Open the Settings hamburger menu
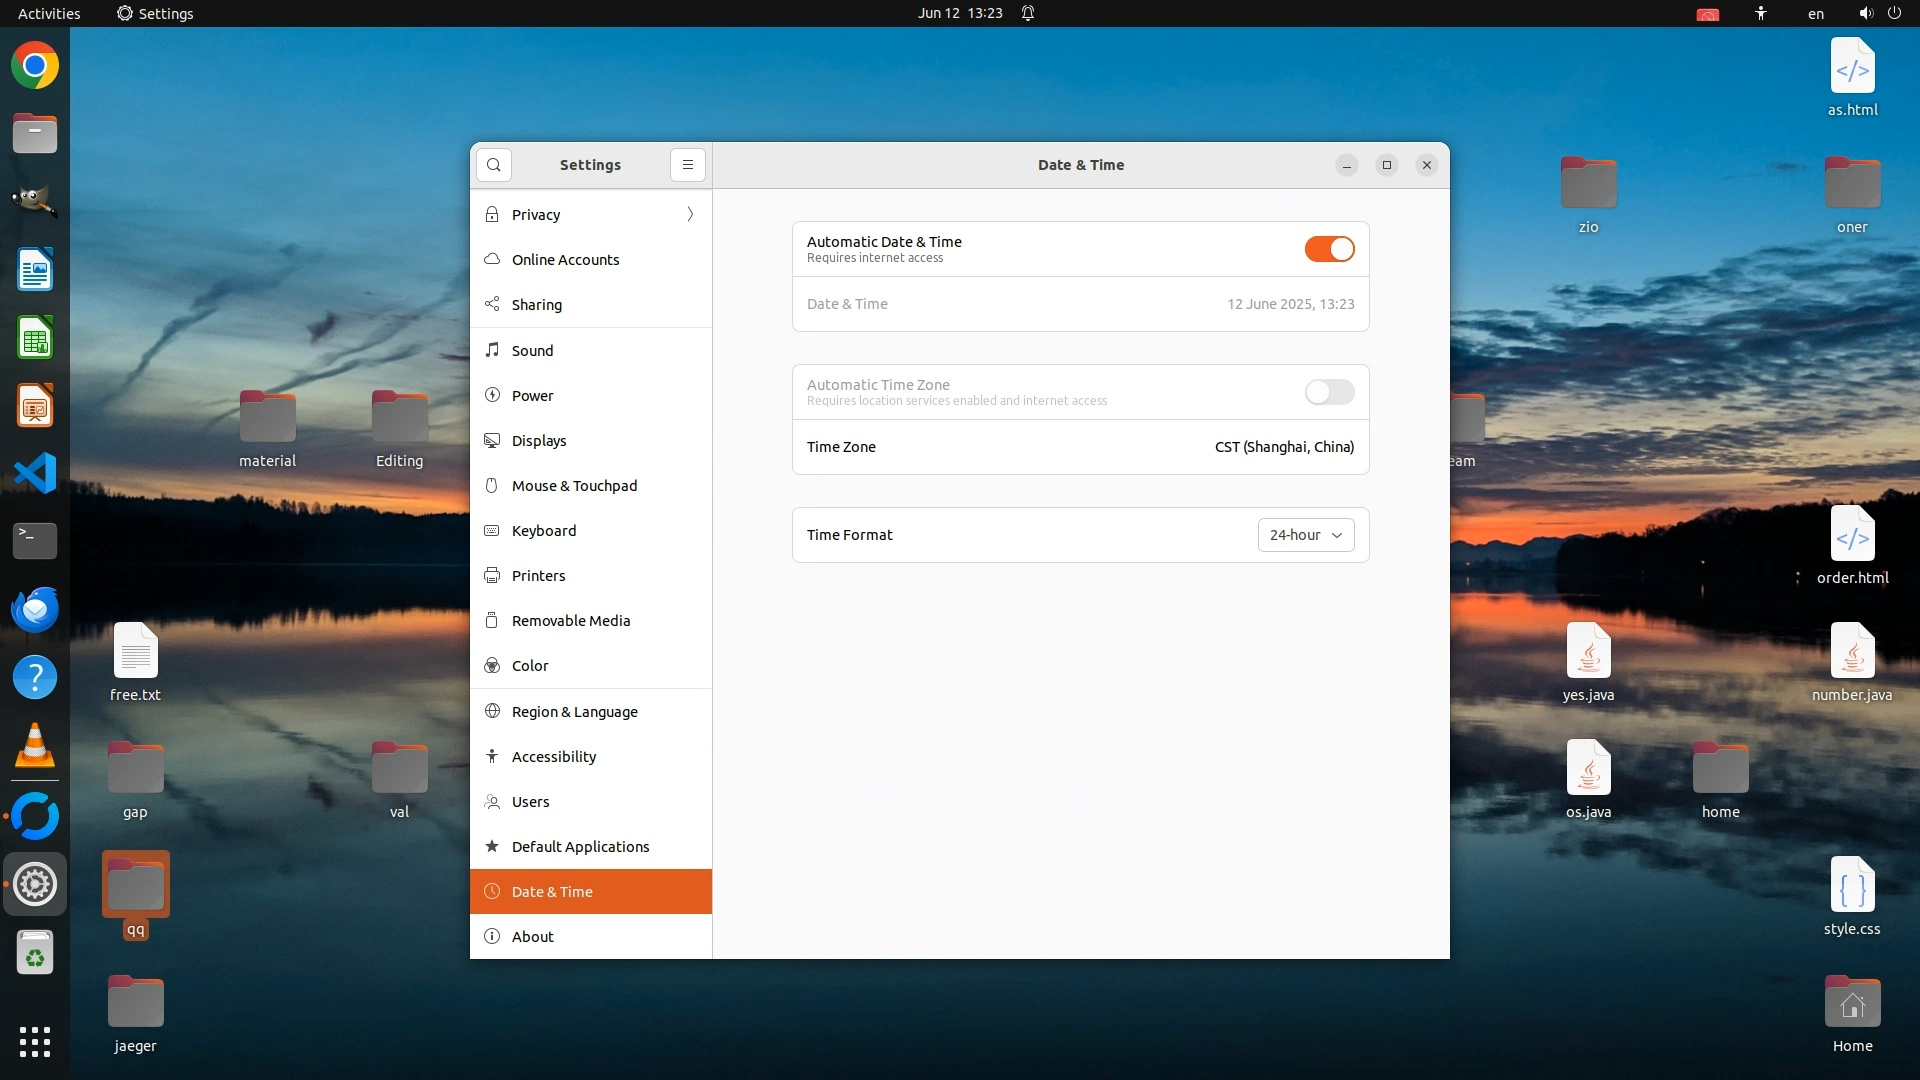 (x=688, y=165)
